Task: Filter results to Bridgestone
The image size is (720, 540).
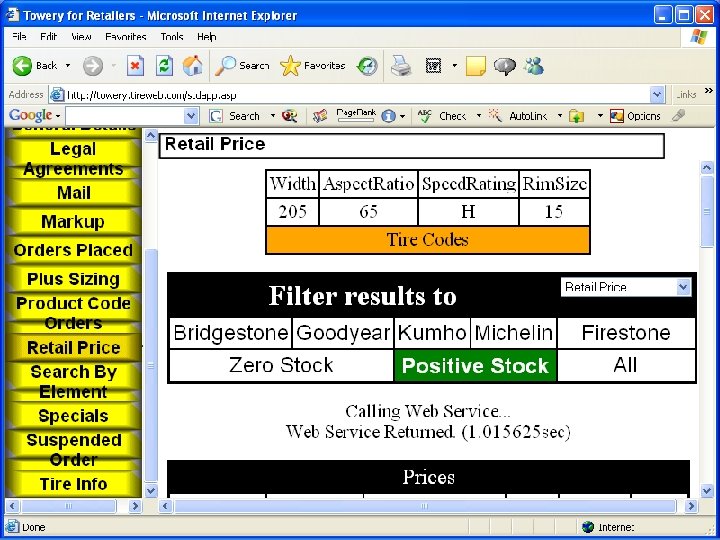Action: [231, 333]
